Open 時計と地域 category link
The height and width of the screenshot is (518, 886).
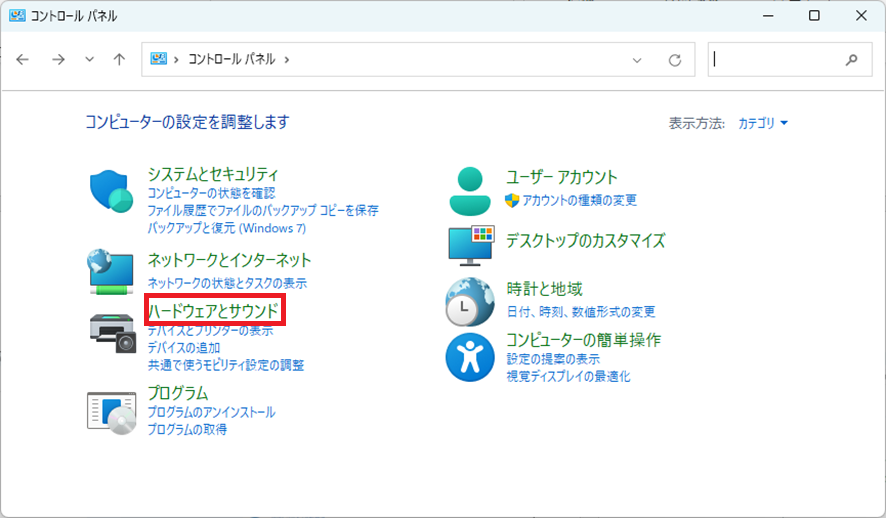(x=544, y=289)
